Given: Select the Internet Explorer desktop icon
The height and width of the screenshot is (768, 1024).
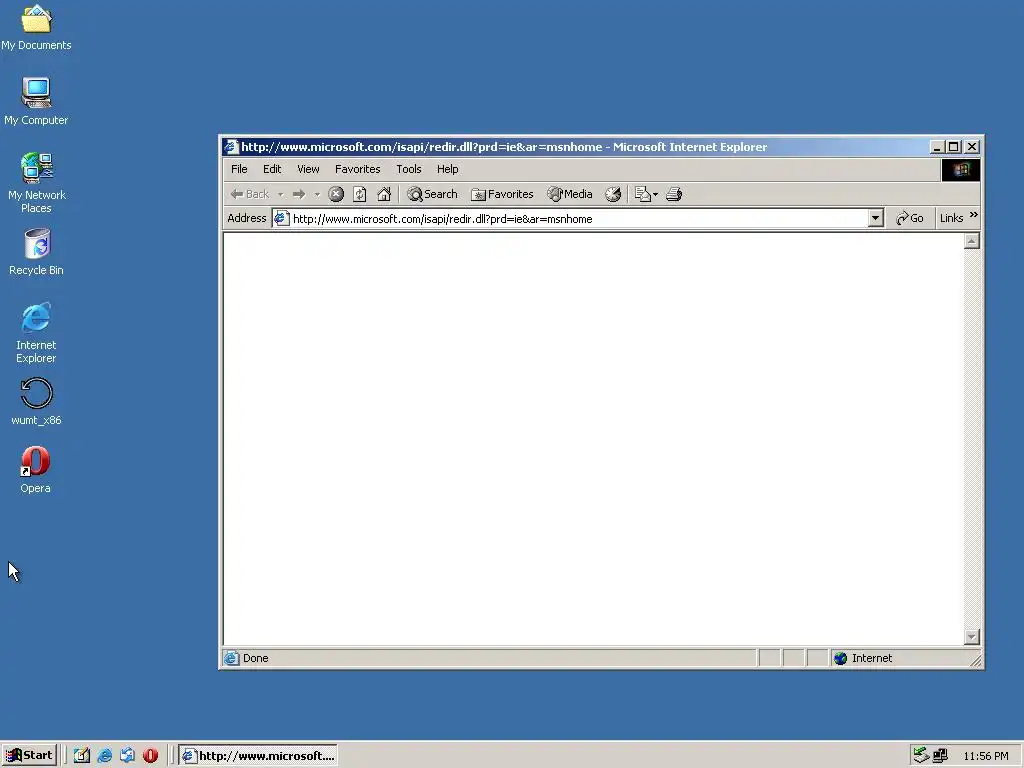Looking at the screenshot, I should 36,332.
